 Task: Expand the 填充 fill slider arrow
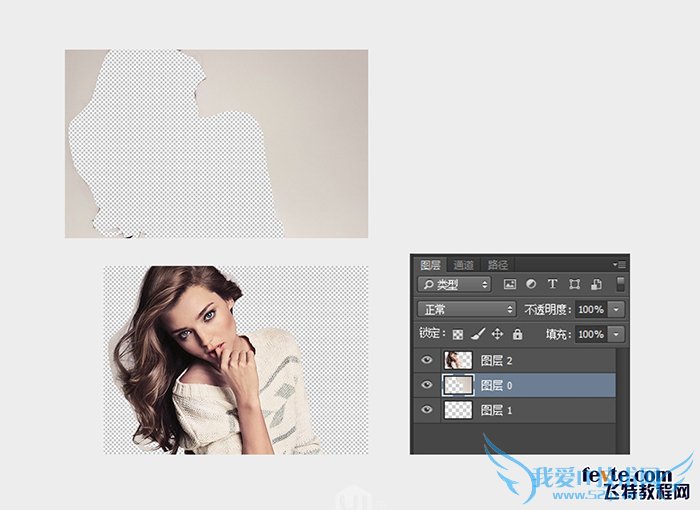click(x=616, y=334)
